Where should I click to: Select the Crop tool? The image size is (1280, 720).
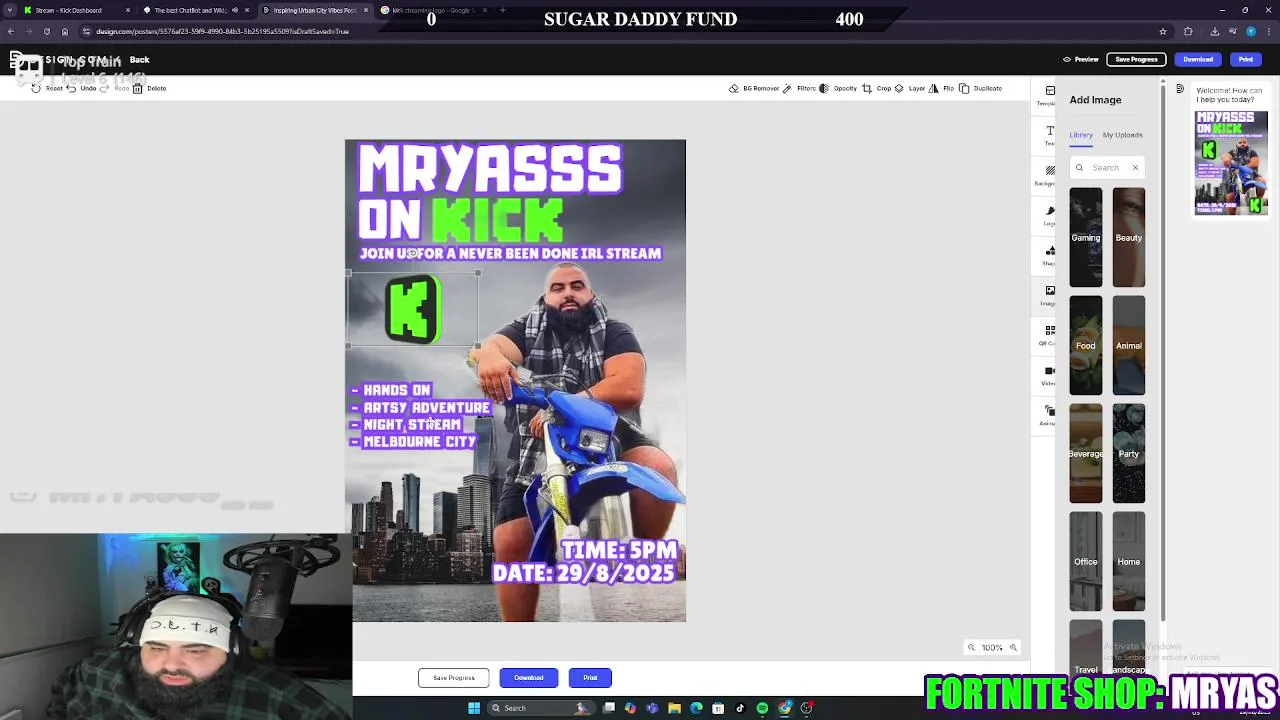point(876,88)
